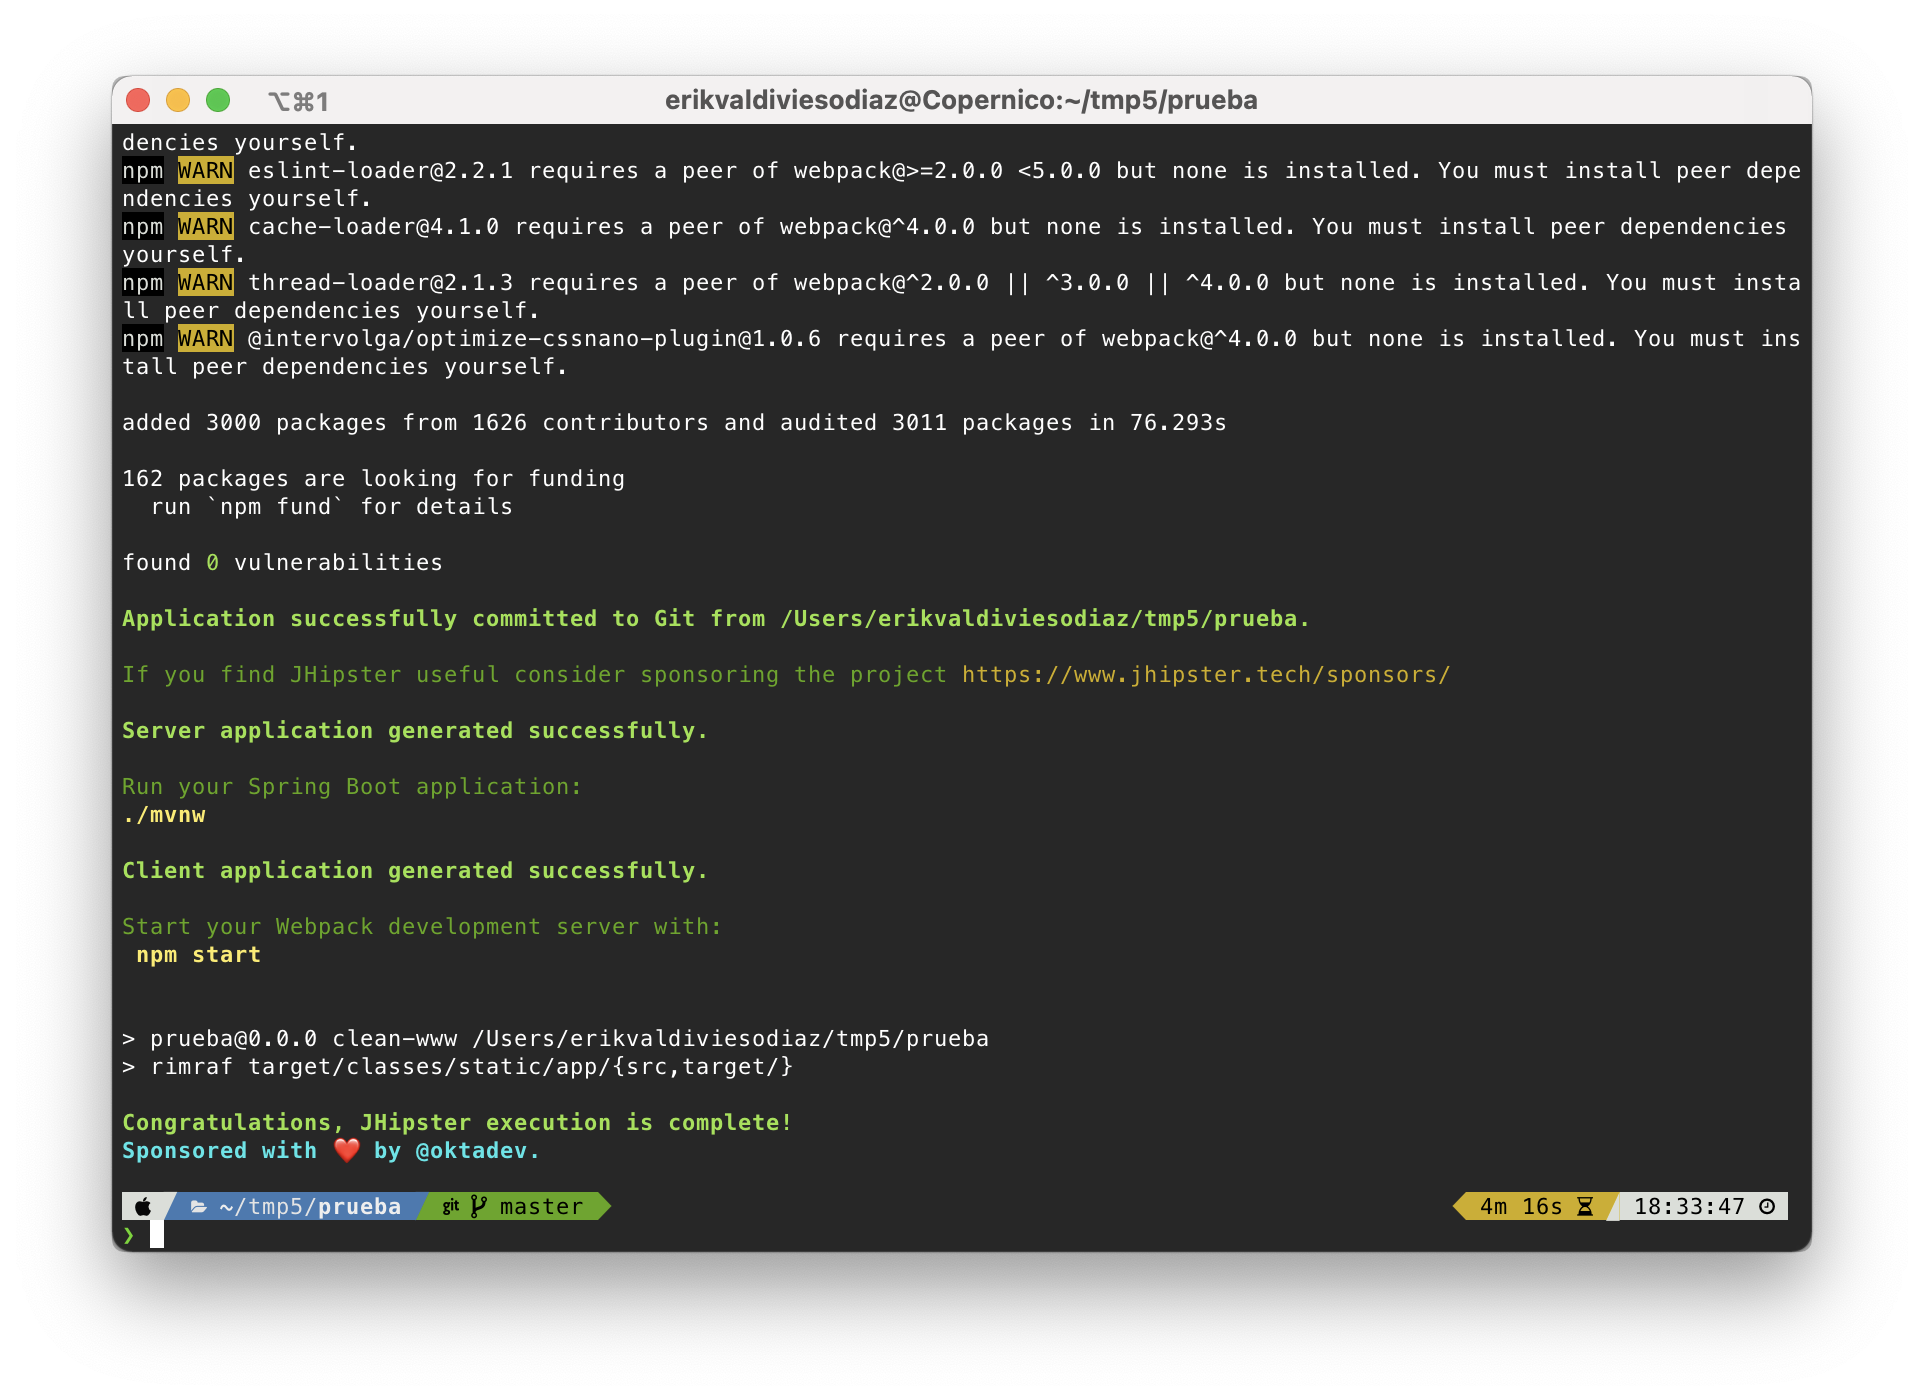Click the ⌥⌘1 shortcut indicator in the title bar
This screenshot has width=1924, height=1400.
[298, 101]
